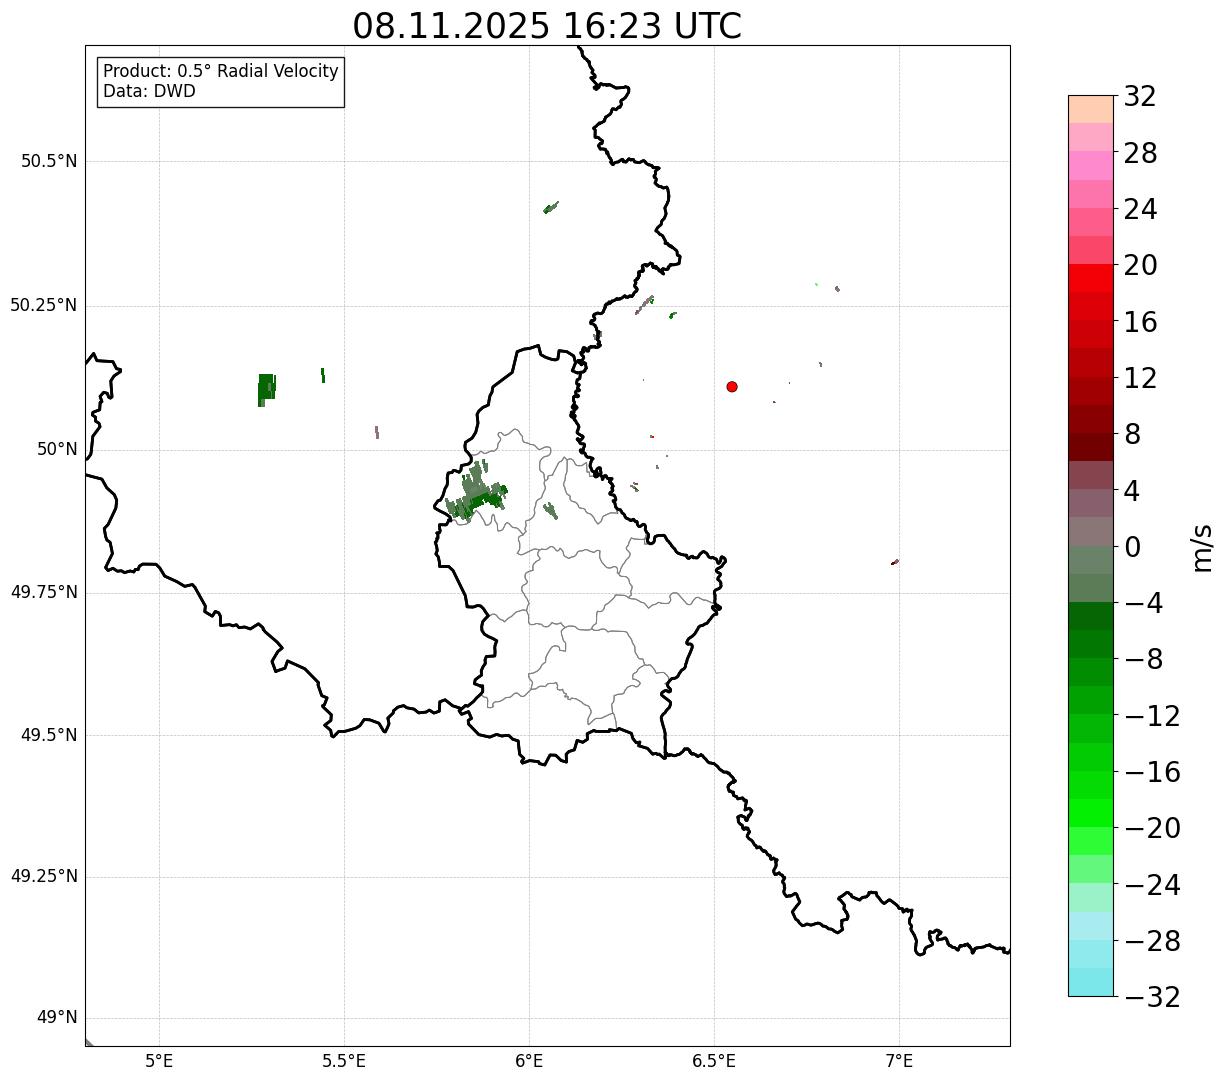Click the −8 colorbar tick label
The width and height of the screenshot is (1225, 1081).
(1143, 659)
